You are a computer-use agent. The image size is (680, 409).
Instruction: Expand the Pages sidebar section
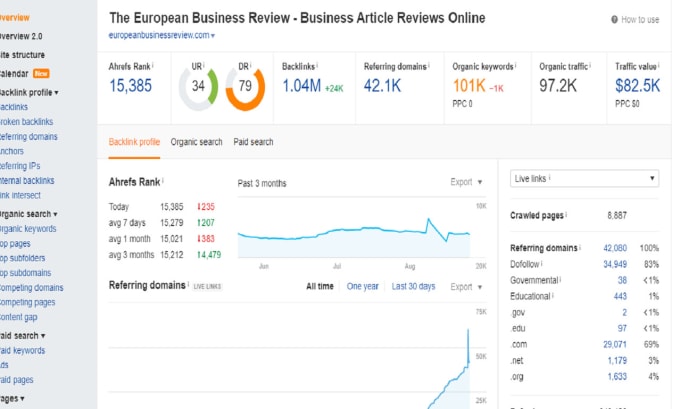(x=12, y=399)
